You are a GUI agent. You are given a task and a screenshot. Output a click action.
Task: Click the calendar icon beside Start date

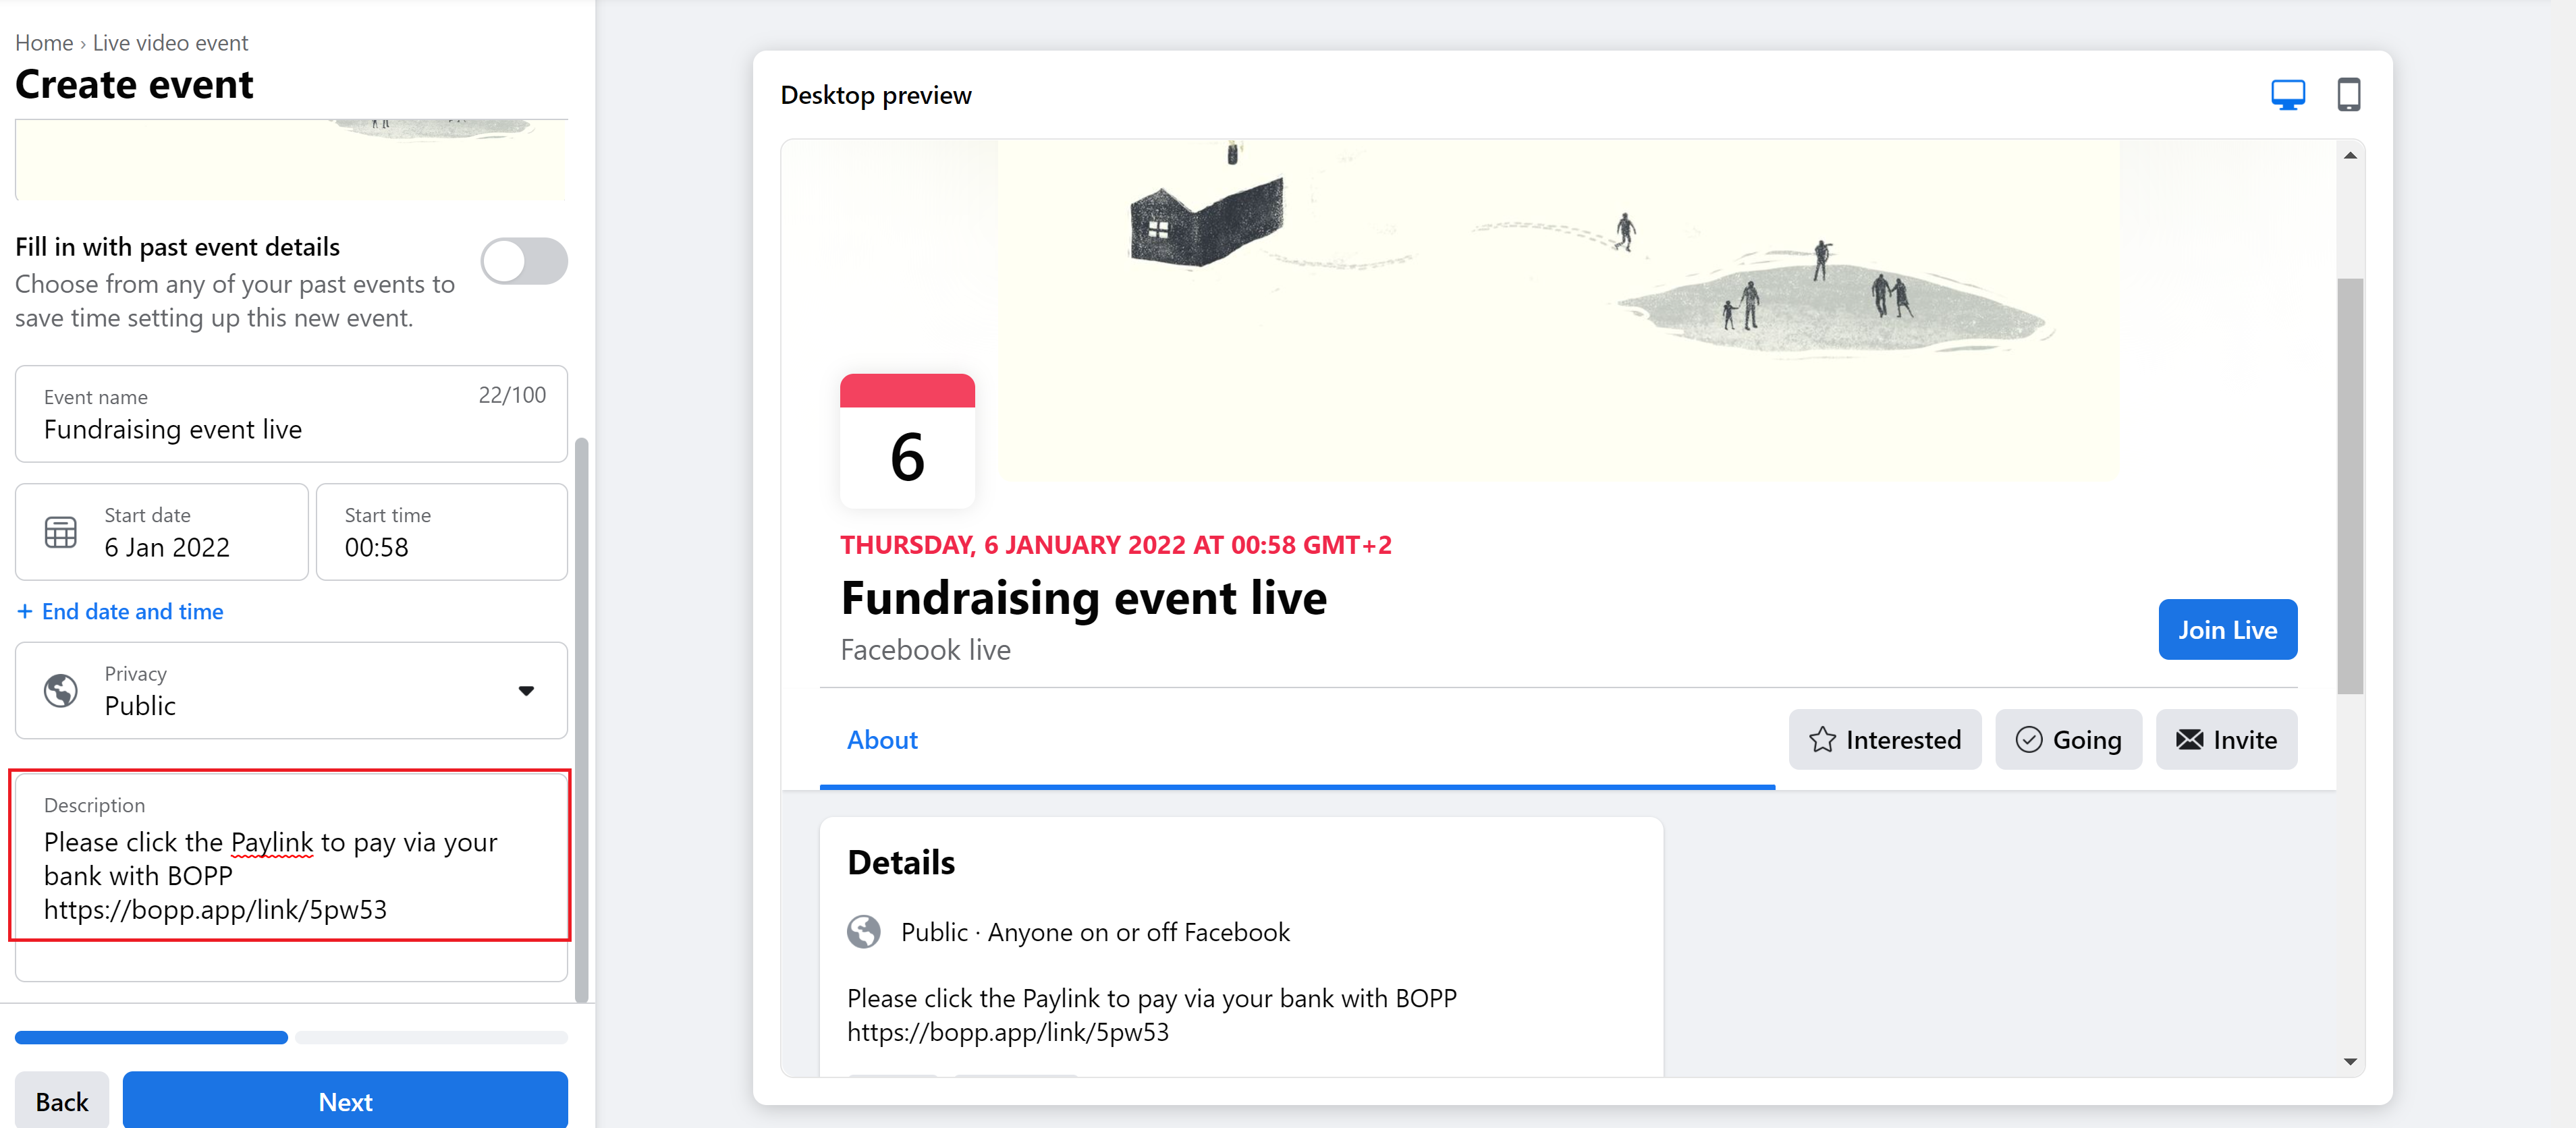point(61,532)
